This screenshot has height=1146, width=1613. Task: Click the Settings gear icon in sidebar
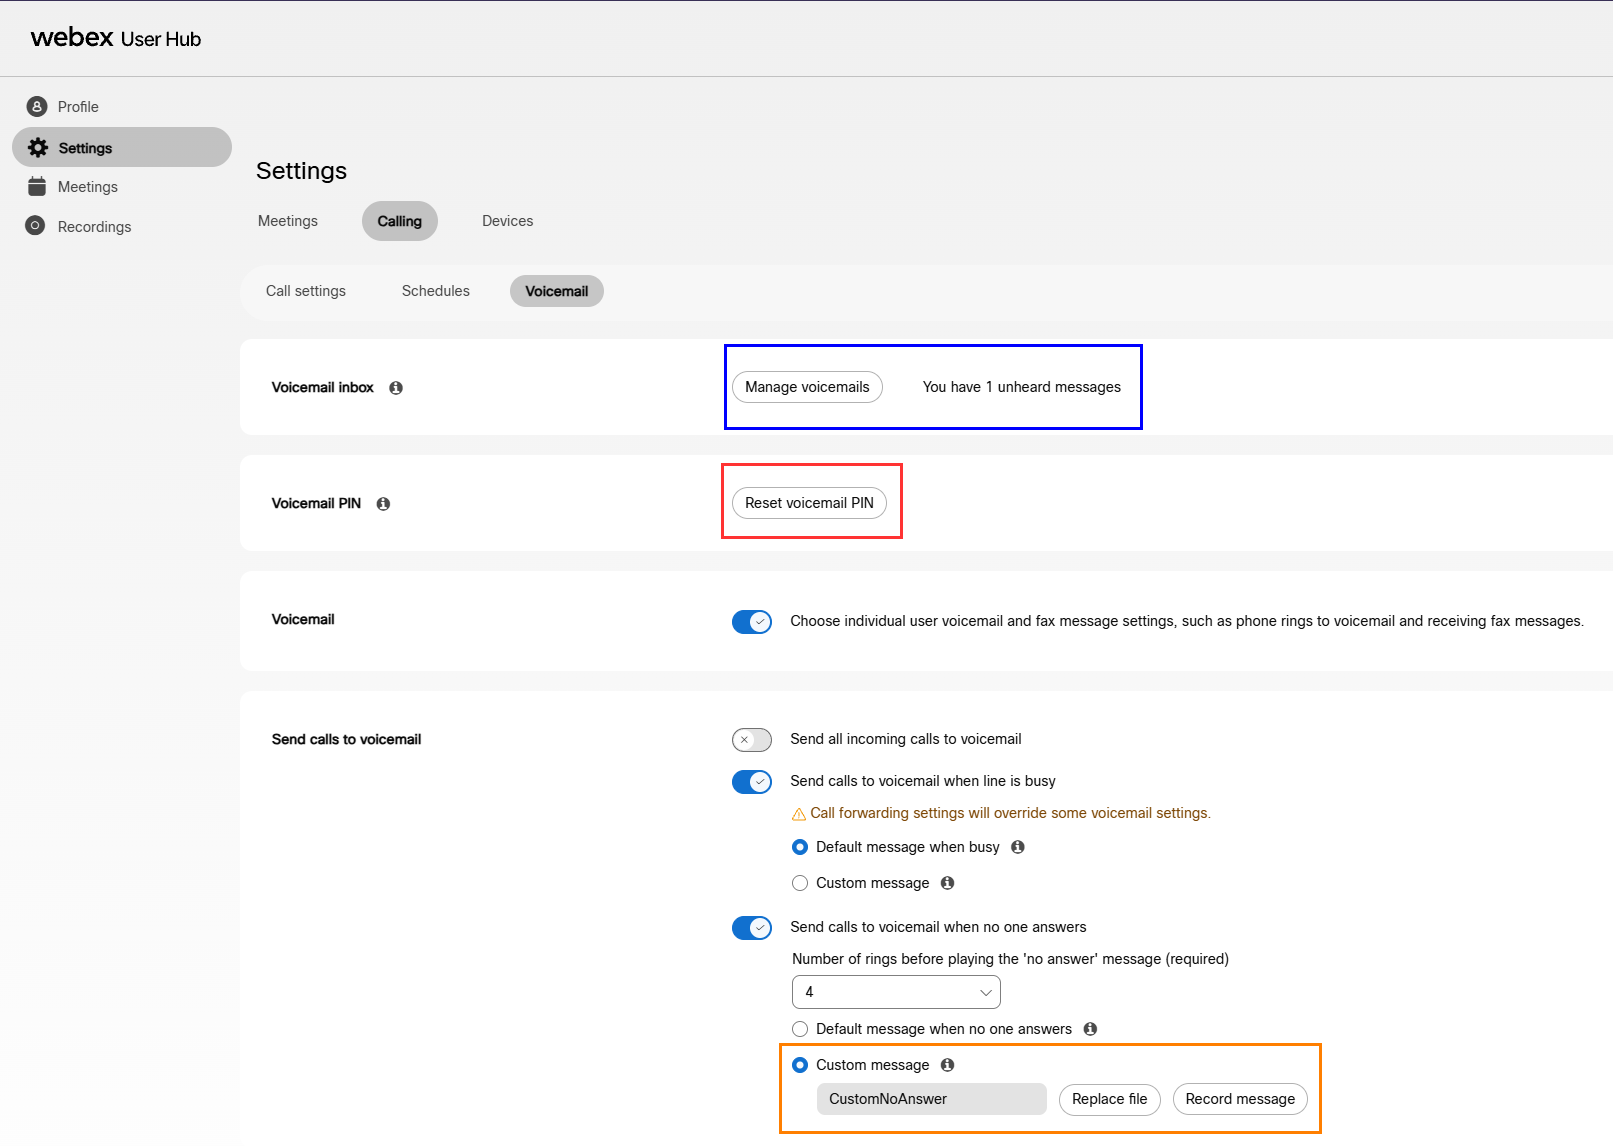click(38, 147)
